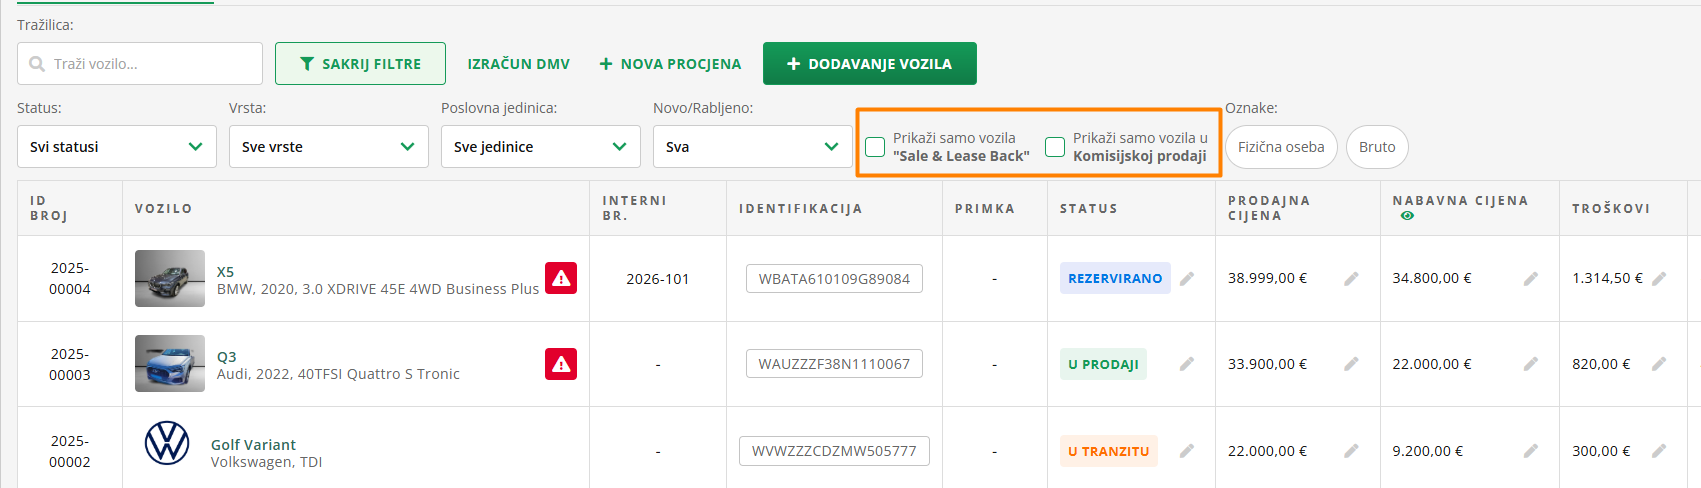1701x488 pixels.
Task: Select the Fizična oseba tag chip
Action: 1281,147
